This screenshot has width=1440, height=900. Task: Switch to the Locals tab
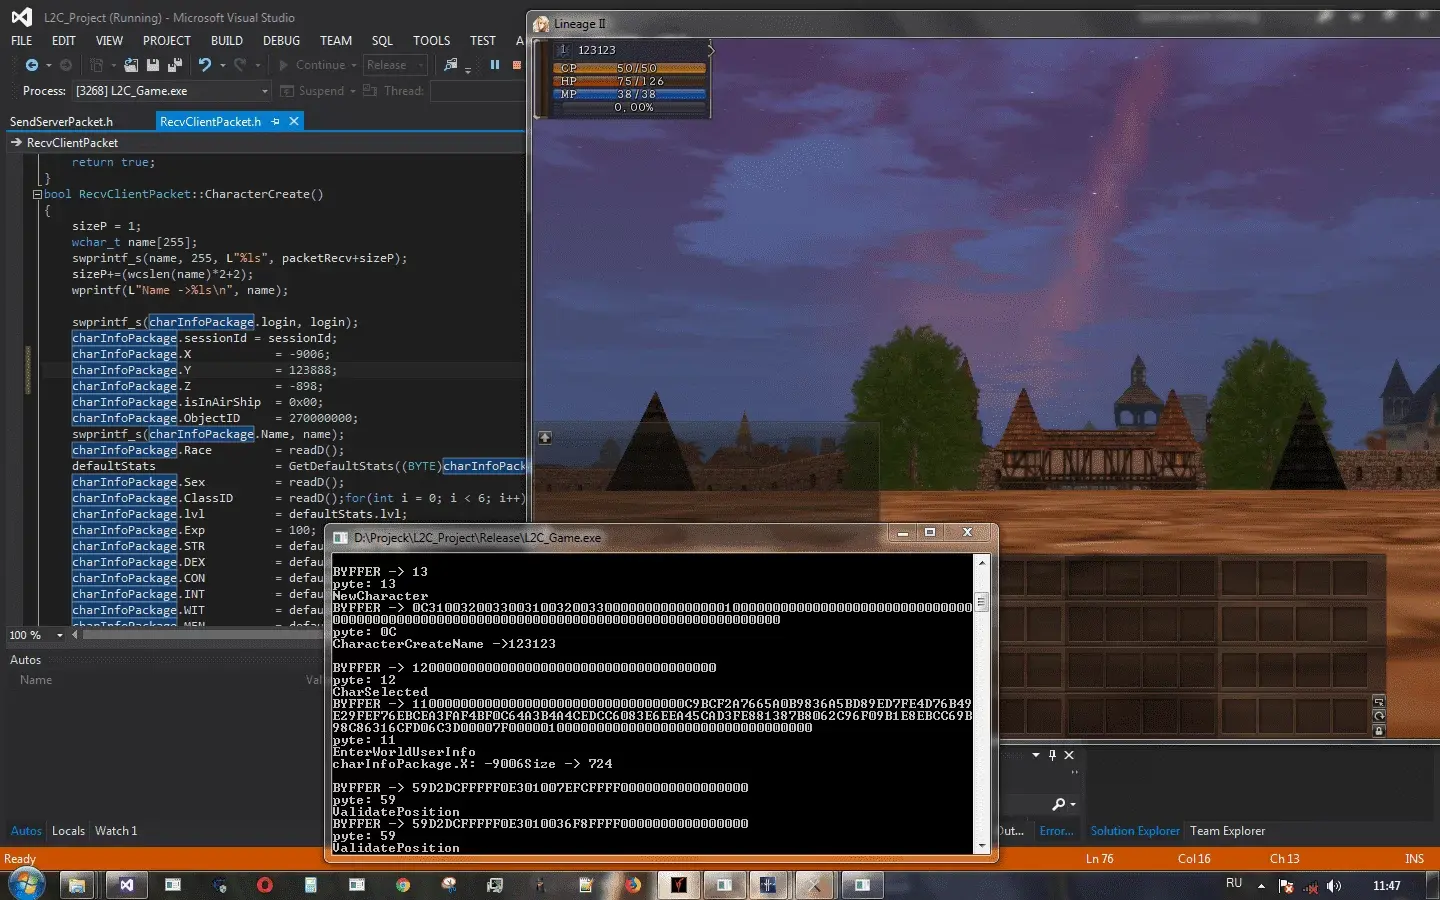tap(68, 831)
